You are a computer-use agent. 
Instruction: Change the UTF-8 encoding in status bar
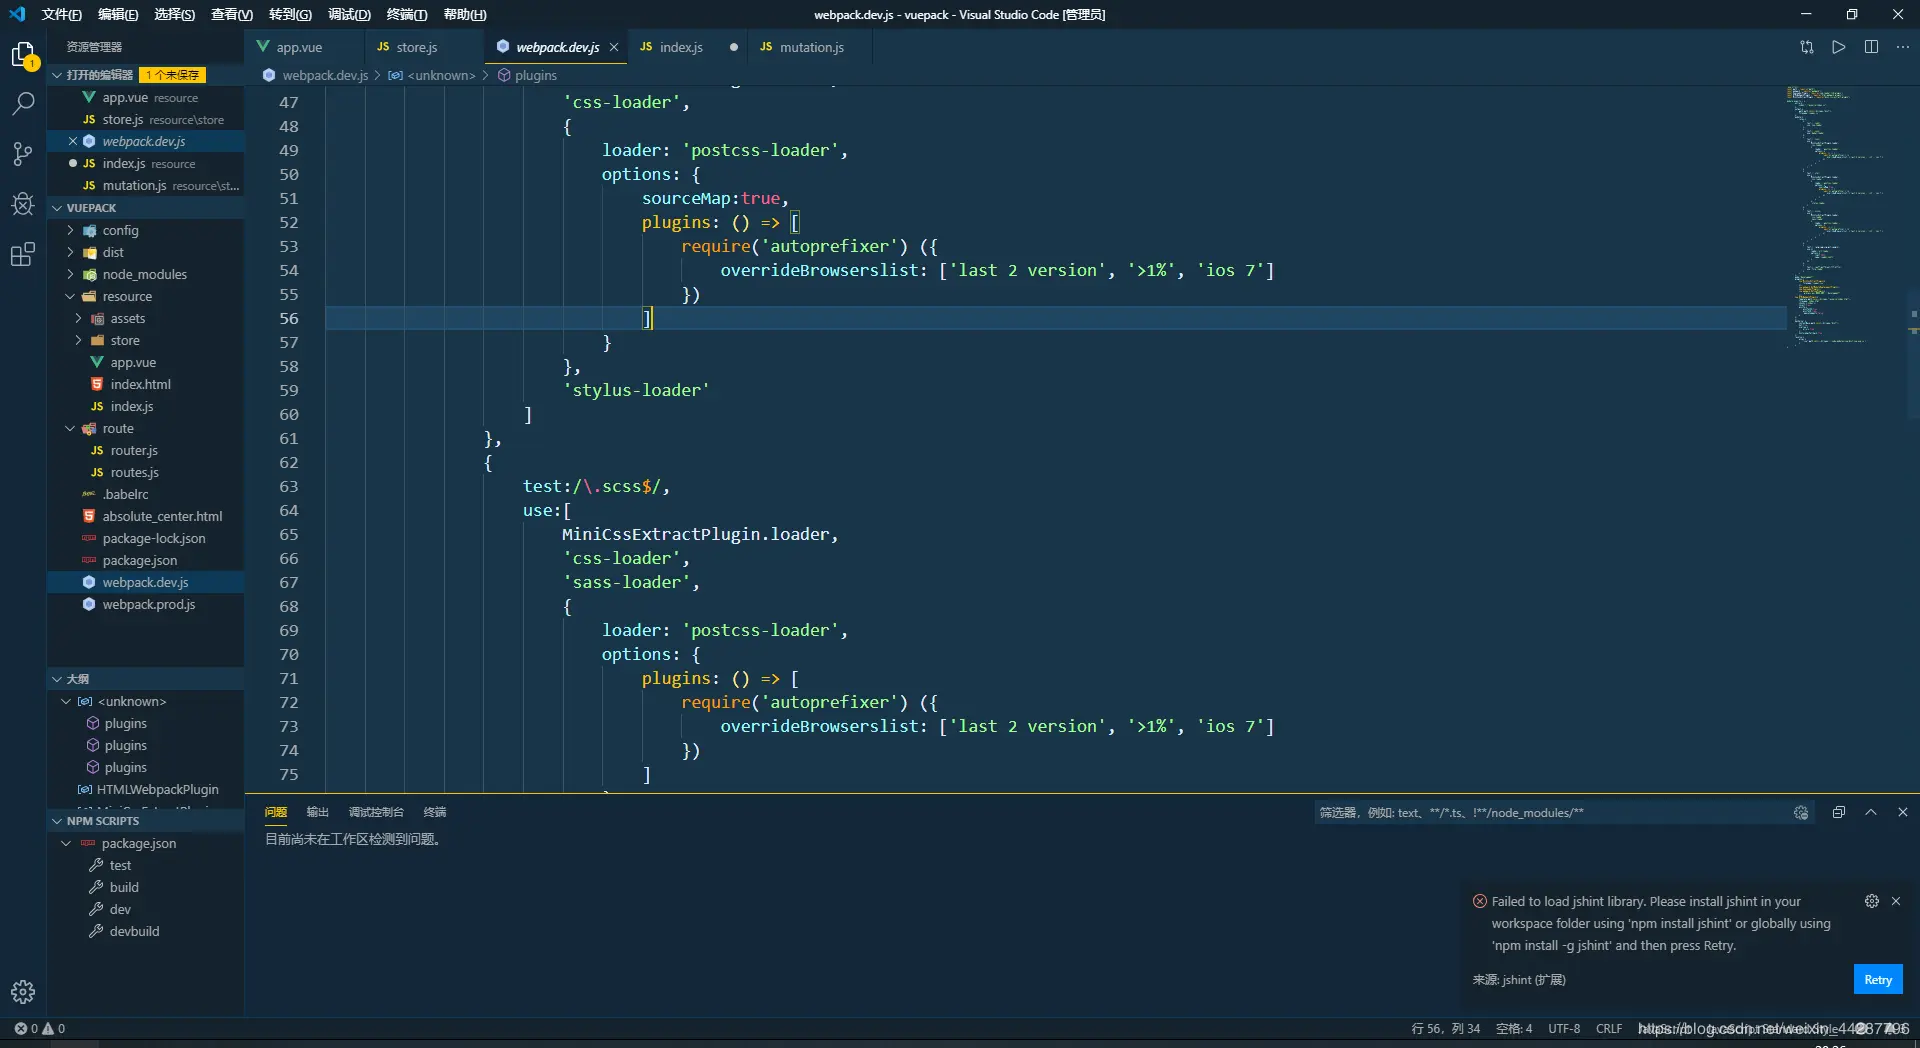click(x=1564, y=1028)
